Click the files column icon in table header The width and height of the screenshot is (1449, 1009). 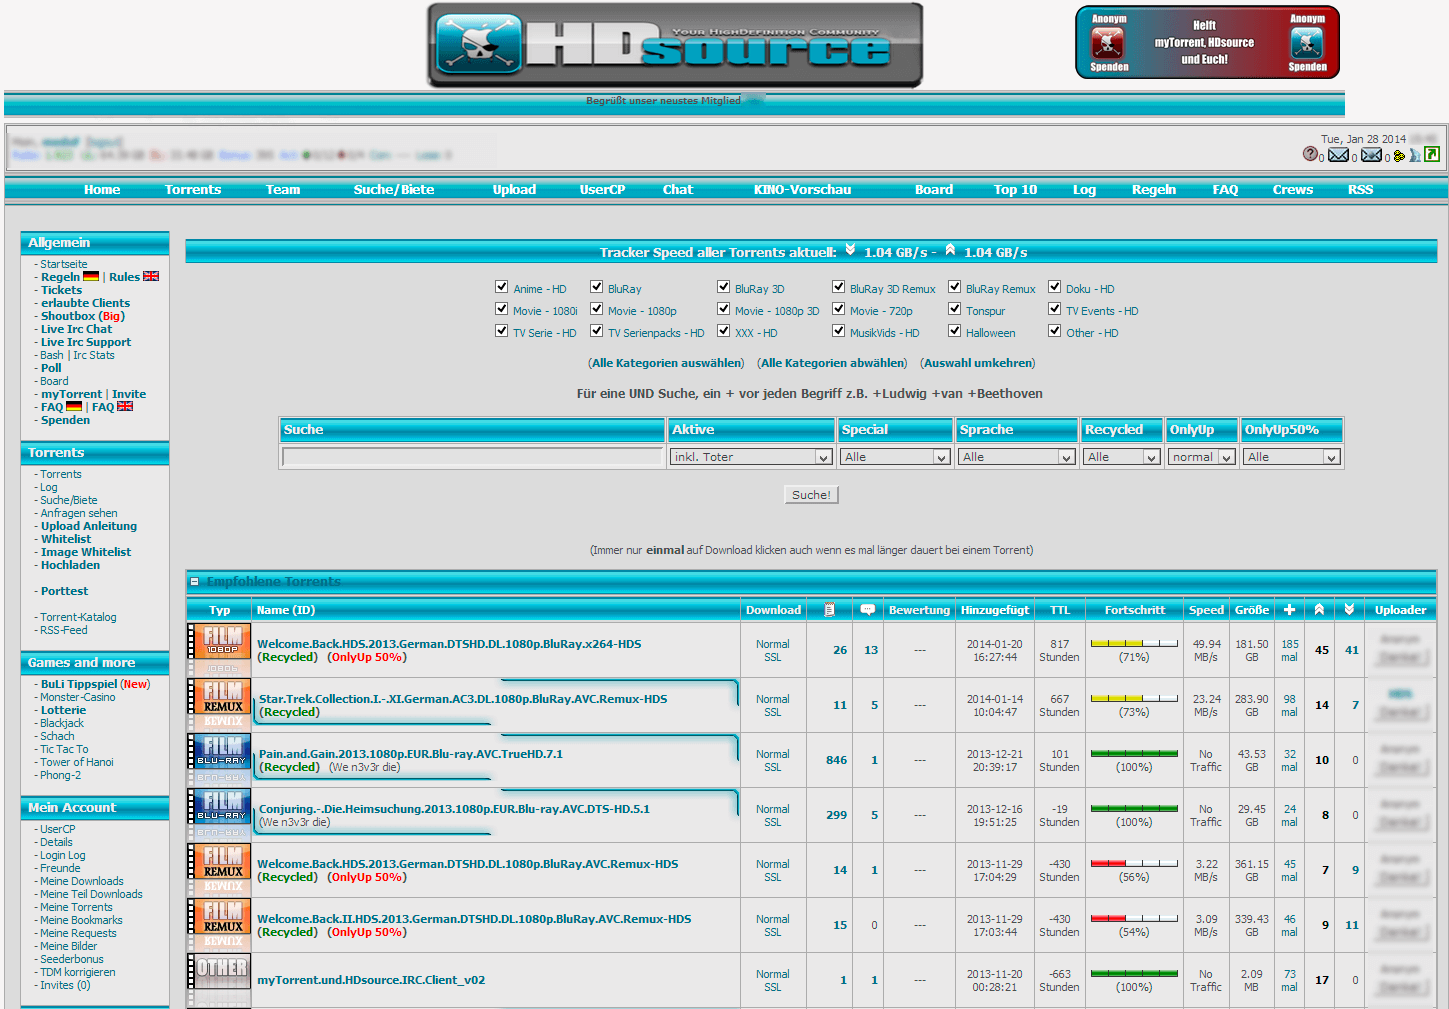829,610
